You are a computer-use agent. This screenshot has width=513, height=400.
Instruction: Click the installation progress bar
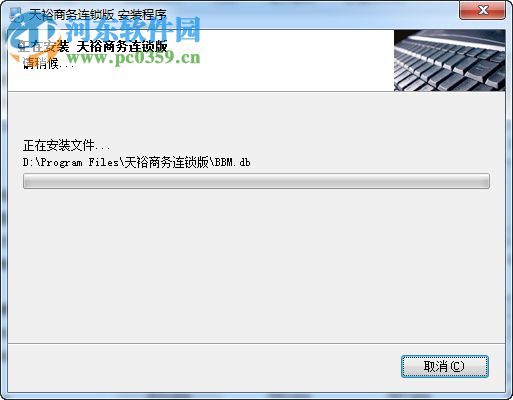256,181
